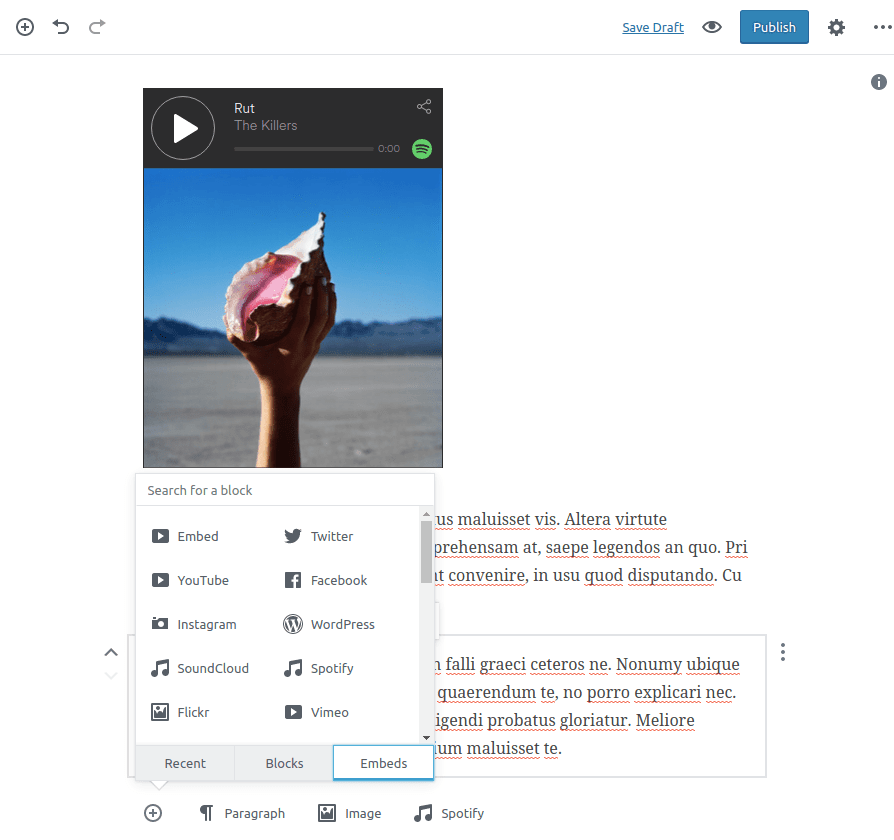
Task: Play the Rut track
Action: coord(183,128)
